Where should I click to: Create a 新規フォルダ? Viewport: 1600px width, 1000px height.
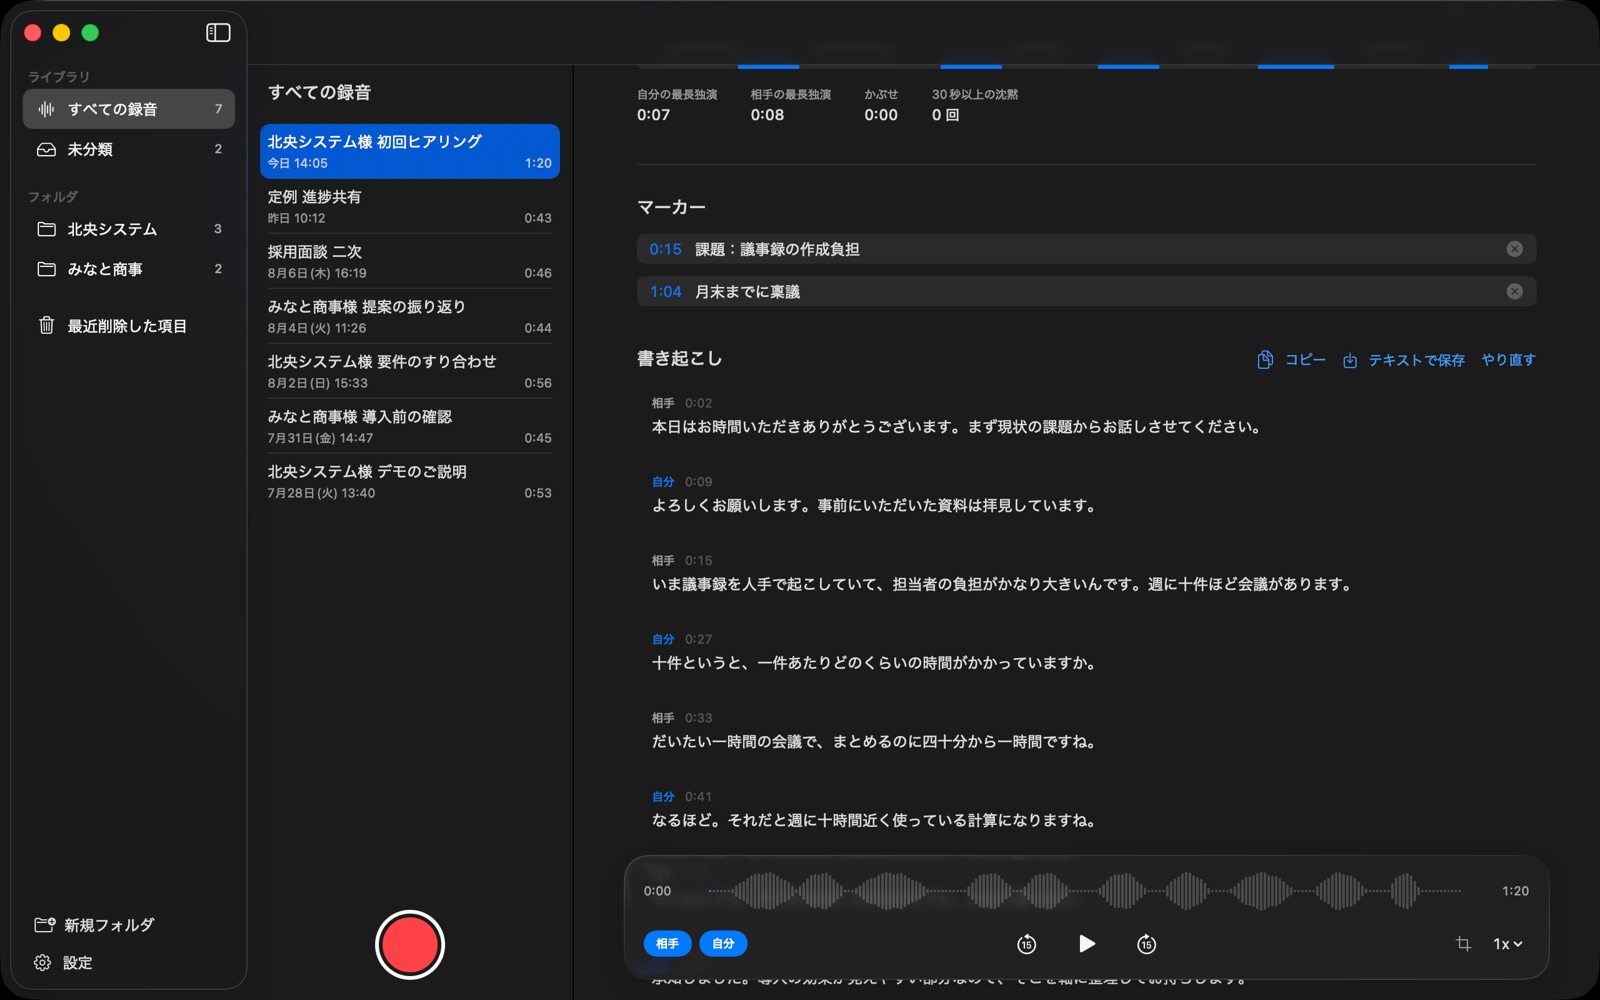[94, 925]
